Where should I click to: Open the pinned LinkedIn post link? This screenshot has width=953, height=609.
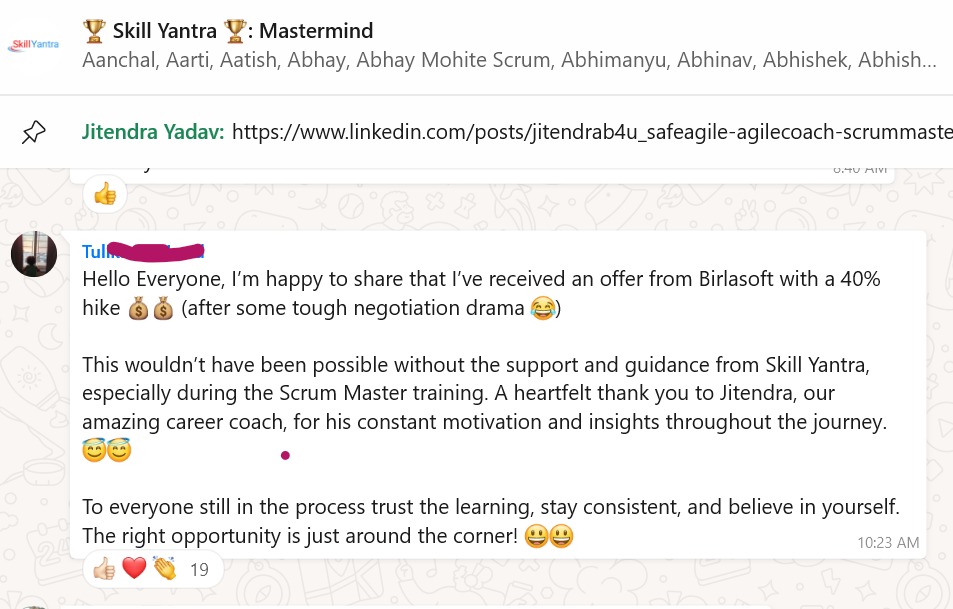click(591, 131)
